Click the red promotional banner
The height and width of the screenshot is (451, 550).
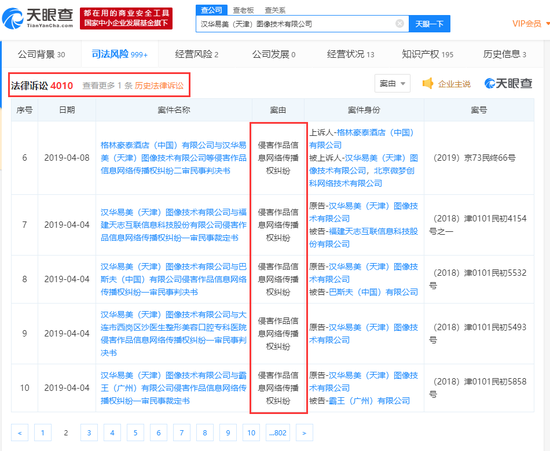(126, 18)
